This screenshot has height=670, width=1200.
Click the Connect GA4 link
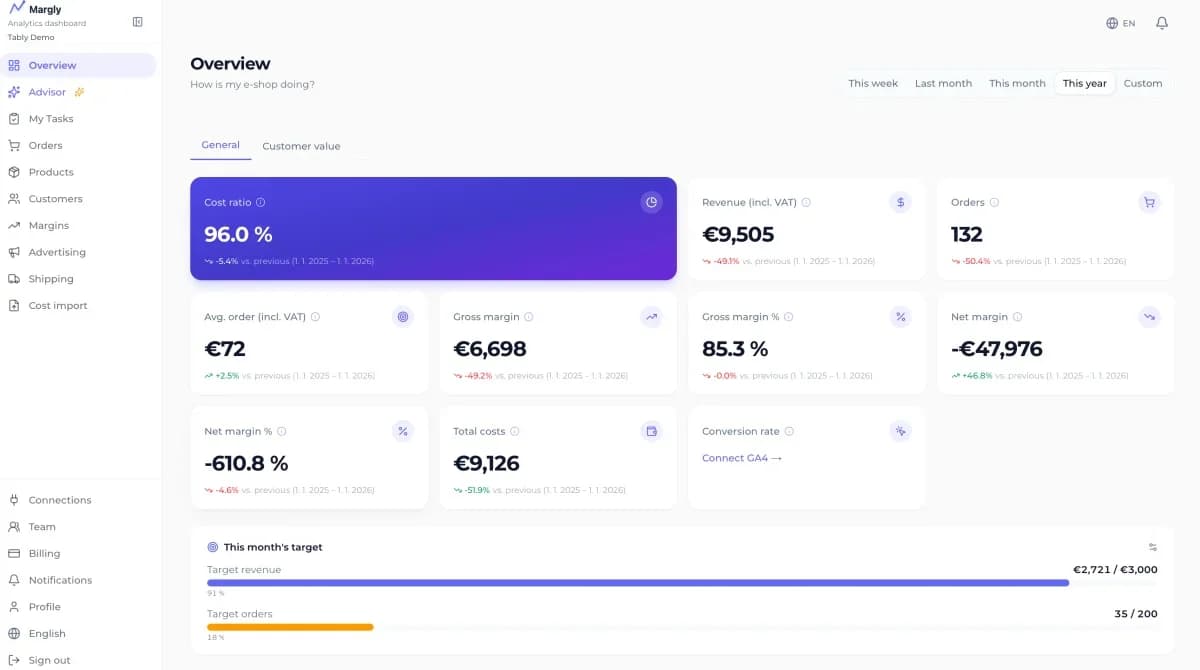coord(738,458)
